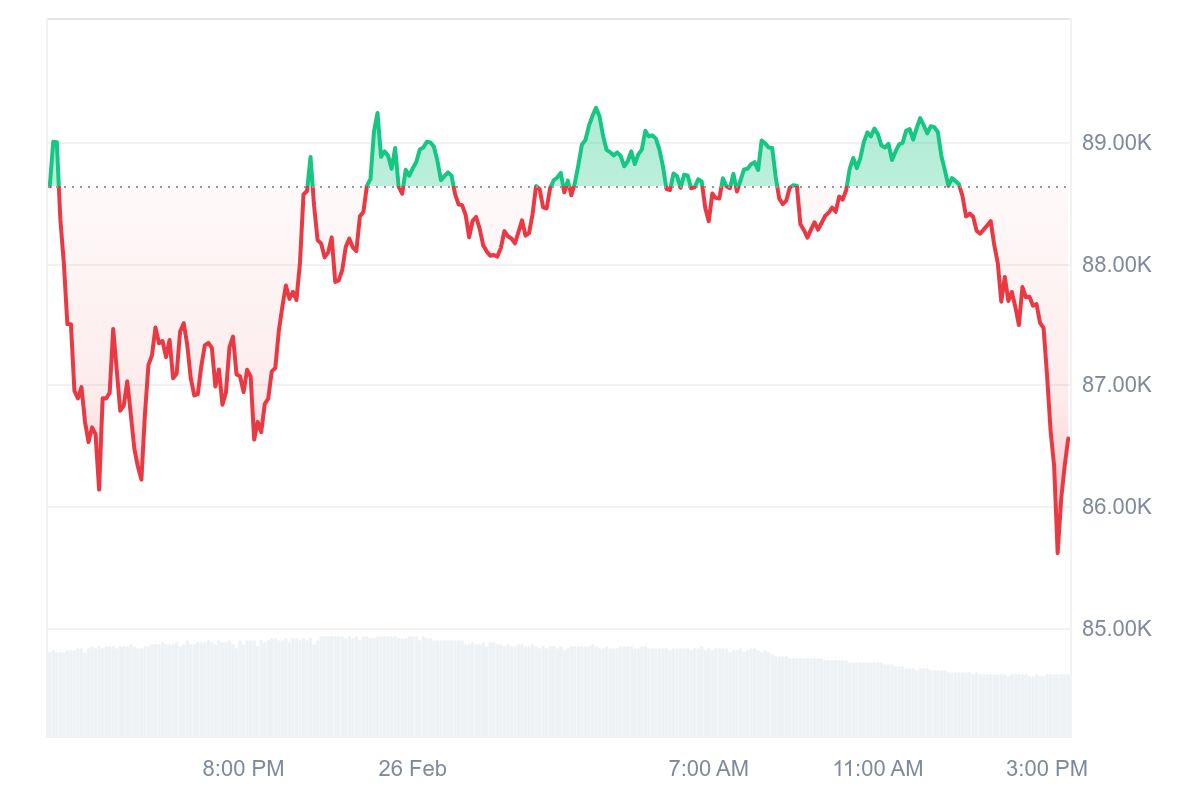1200x800 pixels.
Task: Click the 88.00K price axis label
Action: click(1116, 265)
